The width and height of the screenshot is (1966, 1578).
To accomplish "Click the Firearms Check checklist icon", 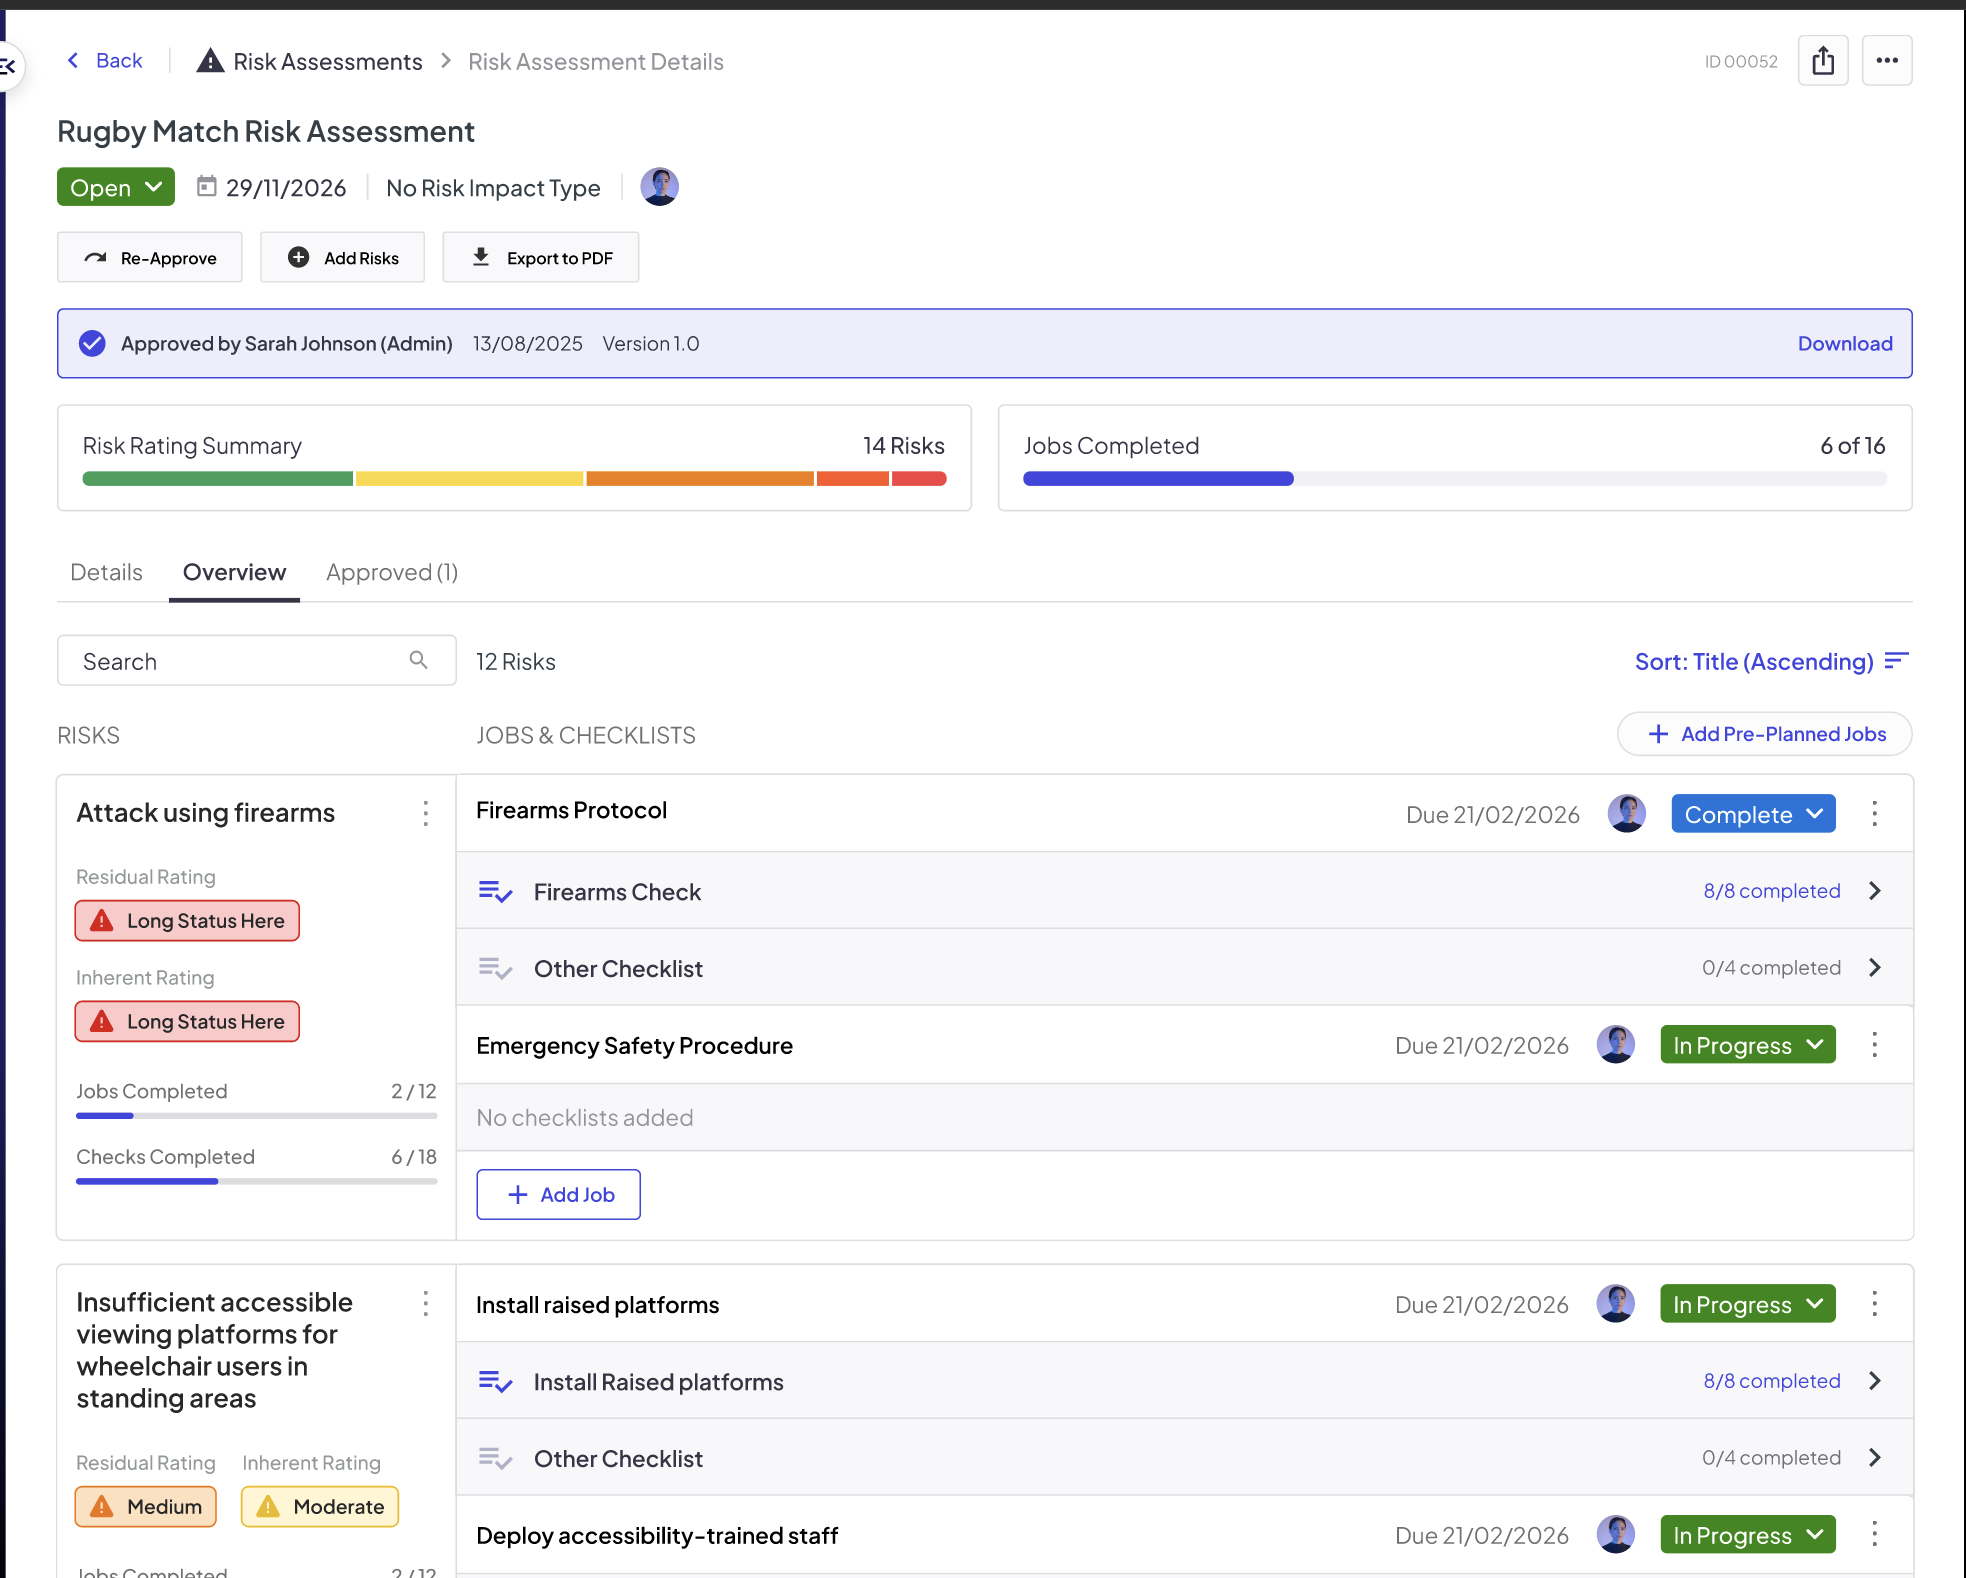I will [x=495, y=891].
